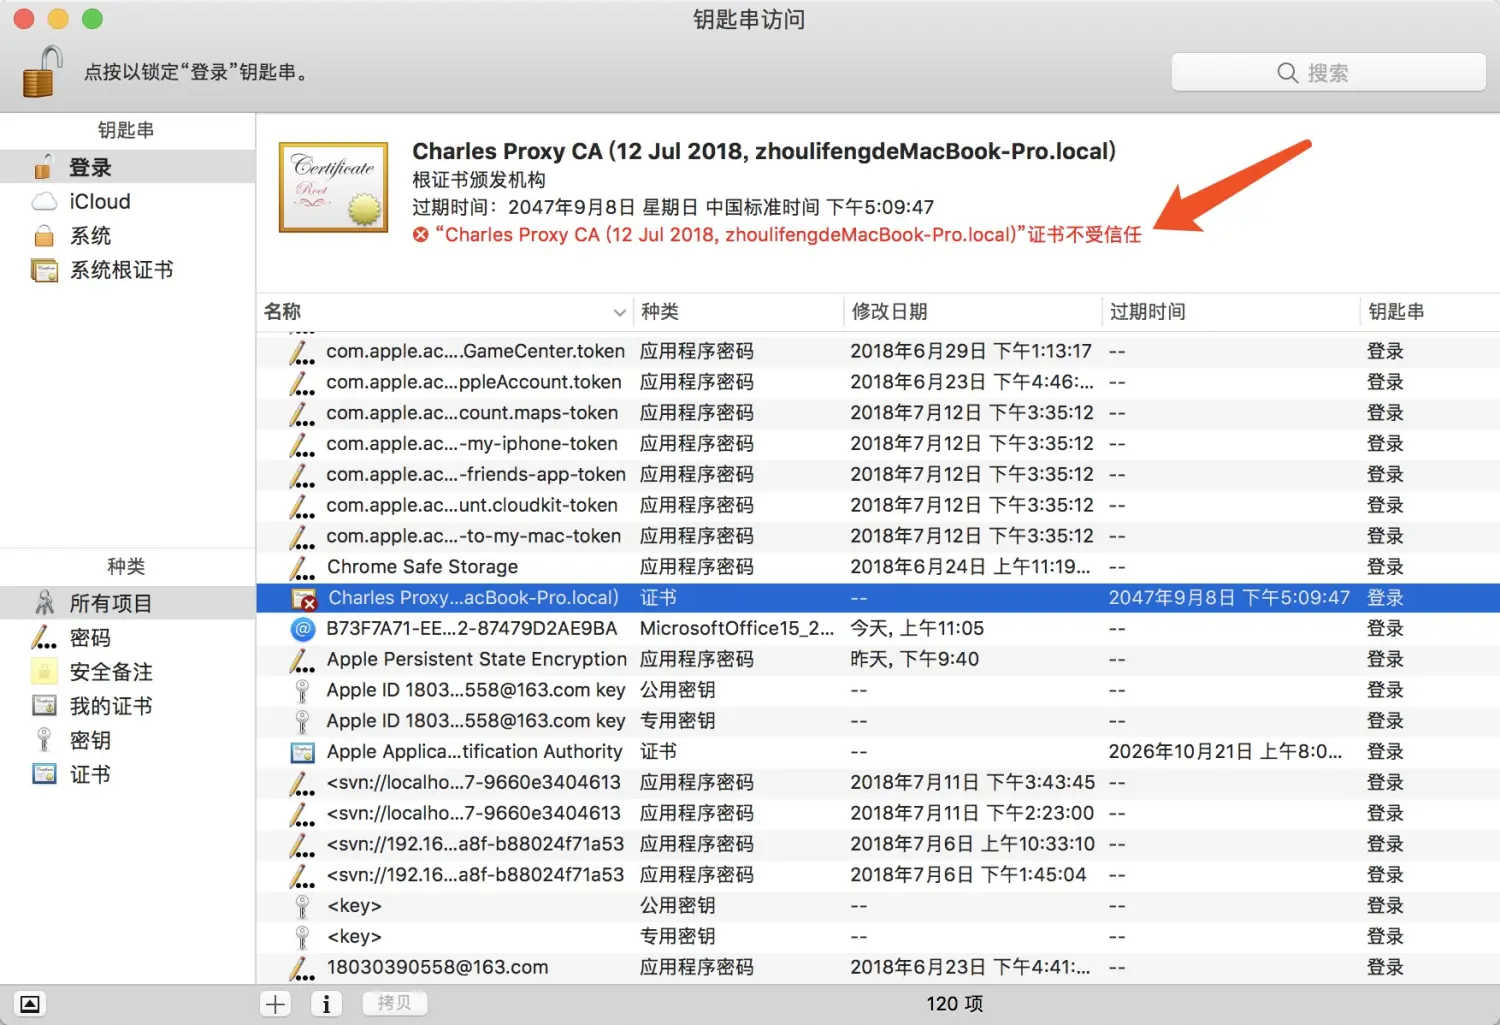Click the iCloud cloud icon
The width and height of the screenshot is (1500, 1025).
(44, 202)
